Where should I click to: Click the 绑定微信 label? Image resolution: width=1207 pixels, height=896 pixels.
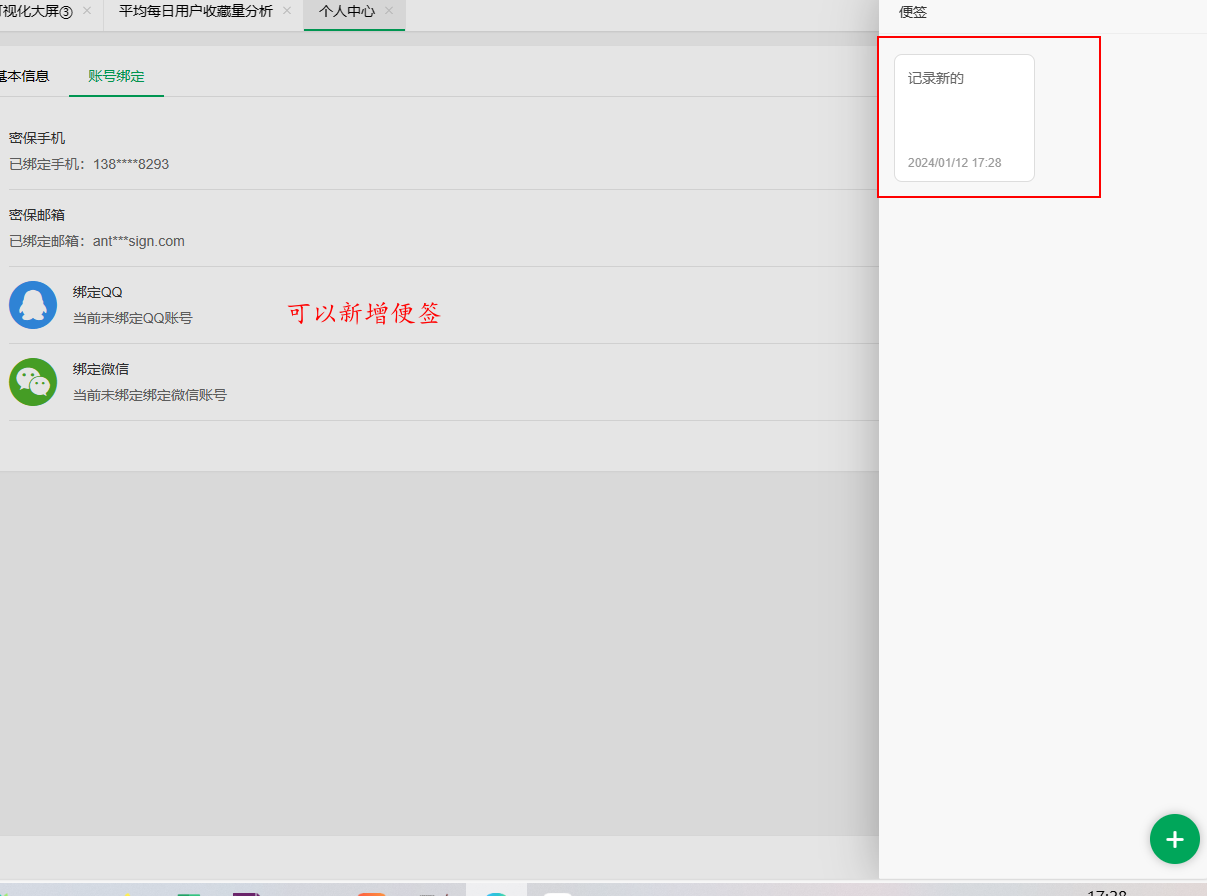coord(101,369)
